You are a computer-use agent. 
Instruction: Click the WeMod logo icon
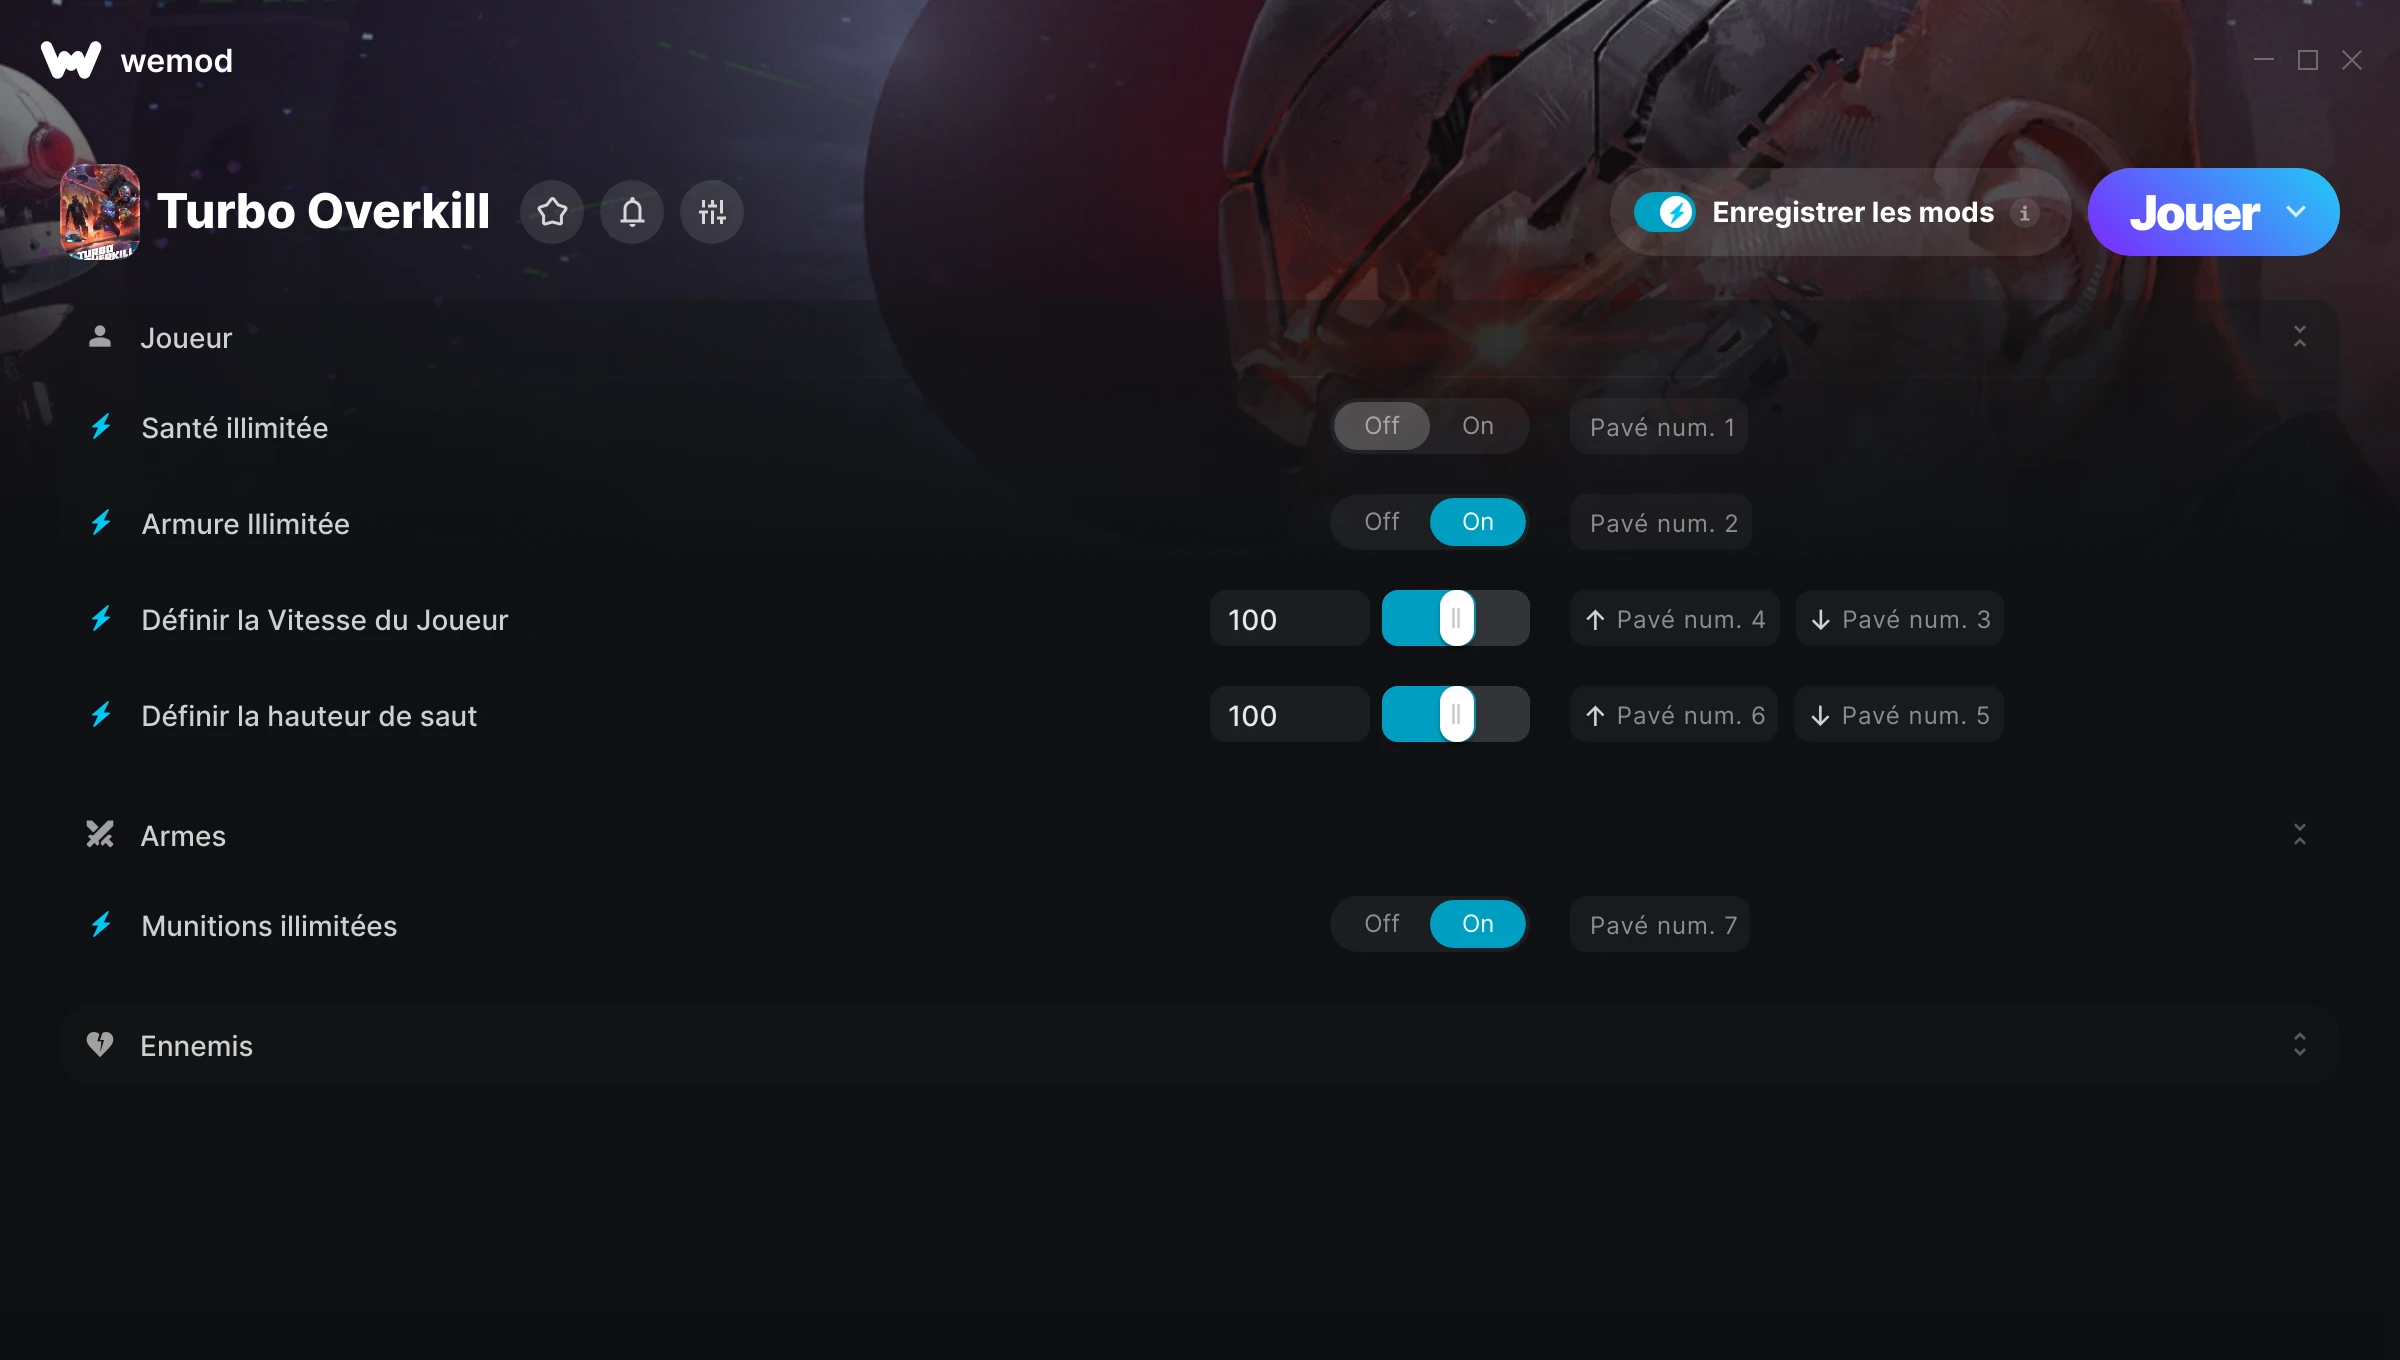[x=71, y=60]
